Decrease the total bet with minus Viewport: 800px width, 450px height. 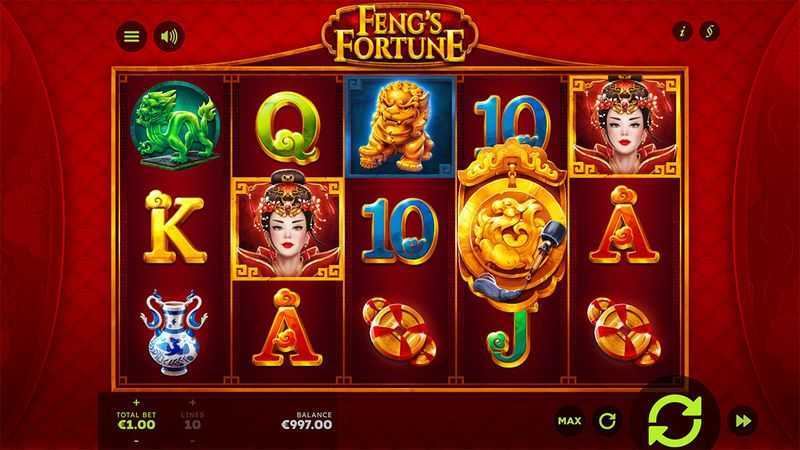[136, 441]
